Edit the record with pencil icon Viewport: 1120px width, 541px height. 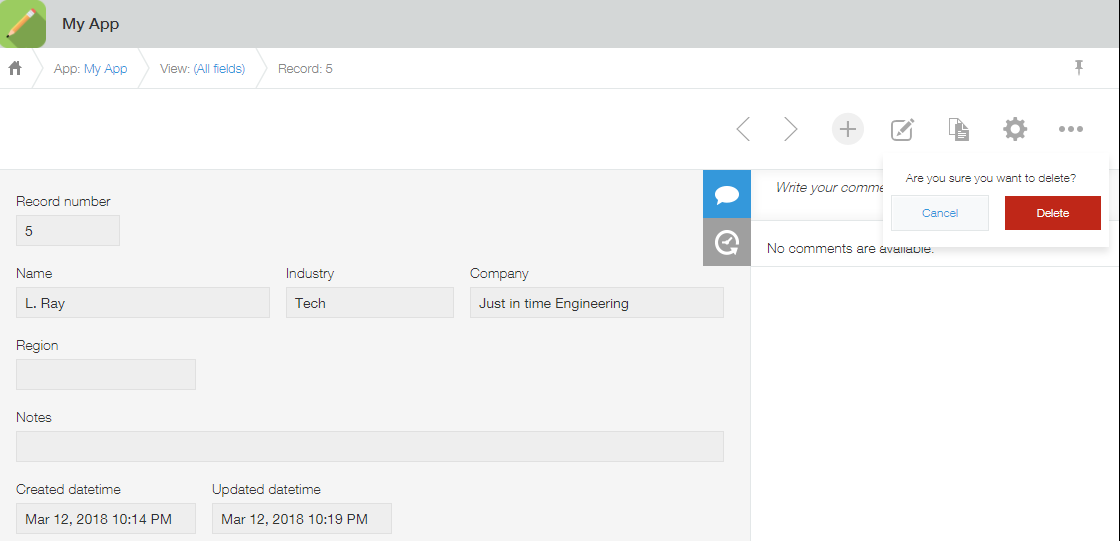tap(903, 129)
